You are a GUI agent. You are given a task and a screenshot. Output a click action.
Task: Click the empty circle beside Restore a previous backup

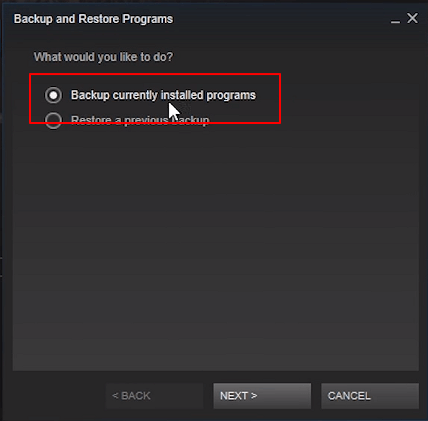(x=53, y=120)
